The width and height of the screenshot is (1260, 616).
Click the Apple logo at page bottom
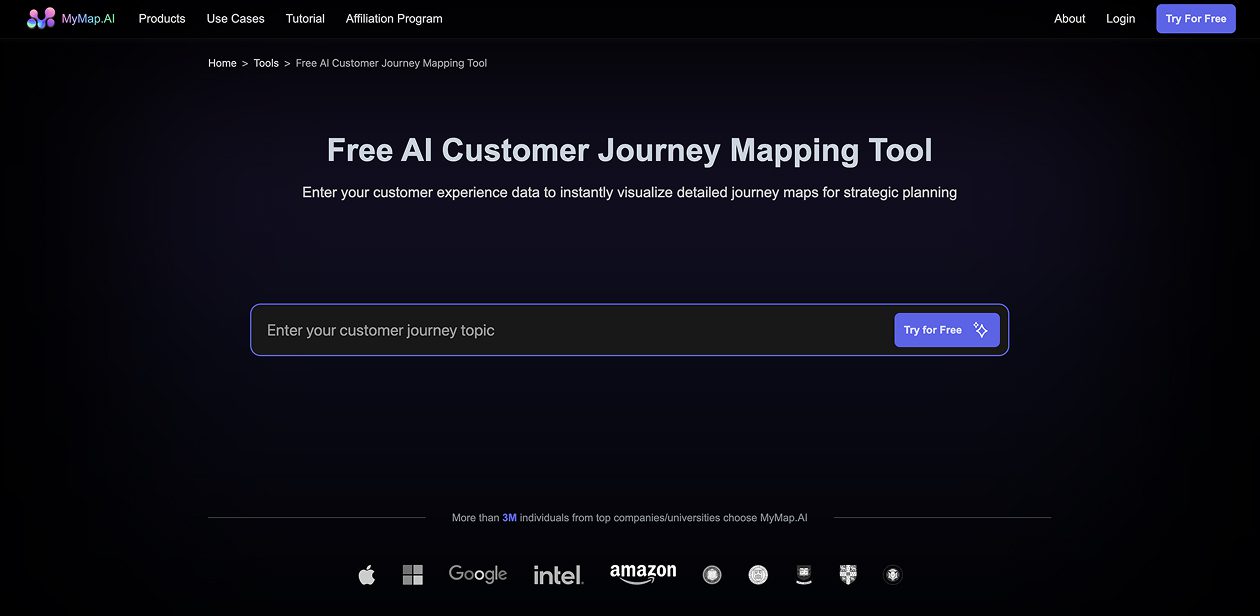(x=366, y=574)
